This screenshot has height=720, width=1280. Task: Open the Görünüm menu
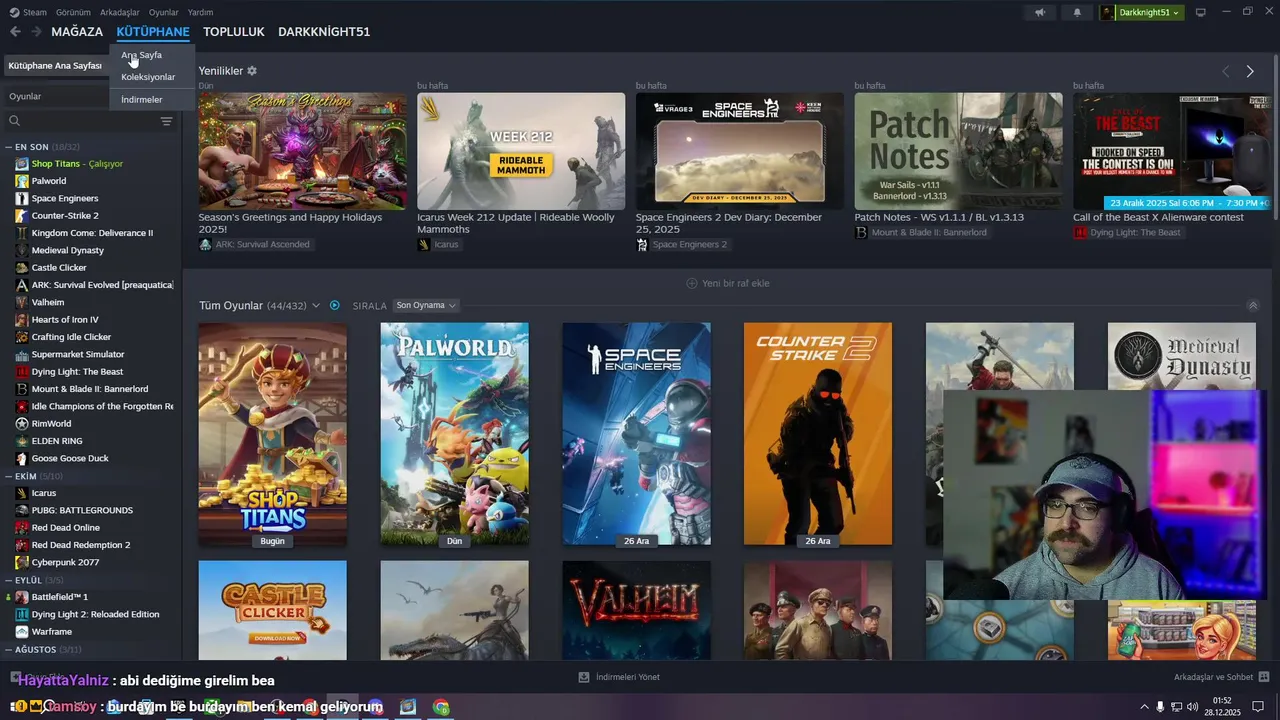73,12
